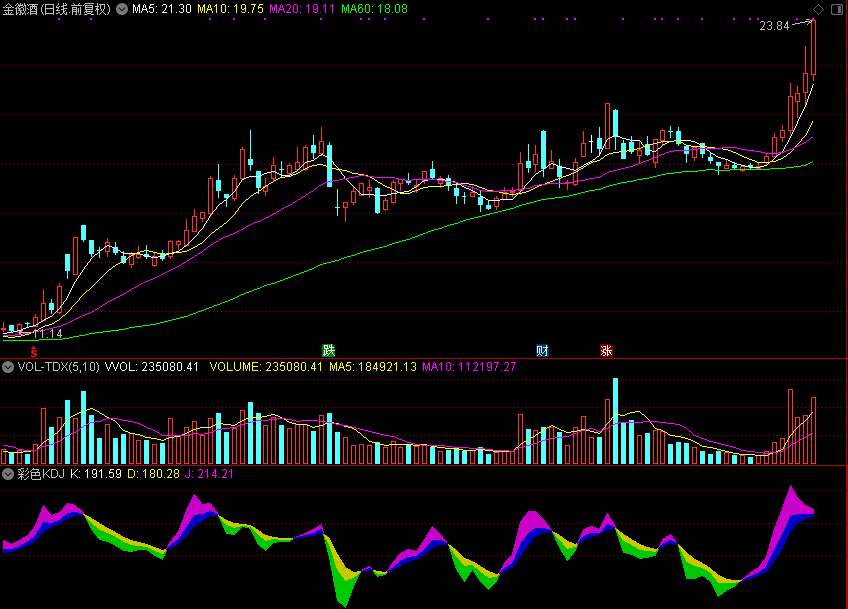Screen dimensions: 848x609
Task: Click the green 跌 event marker
Action: click(329, 350)
